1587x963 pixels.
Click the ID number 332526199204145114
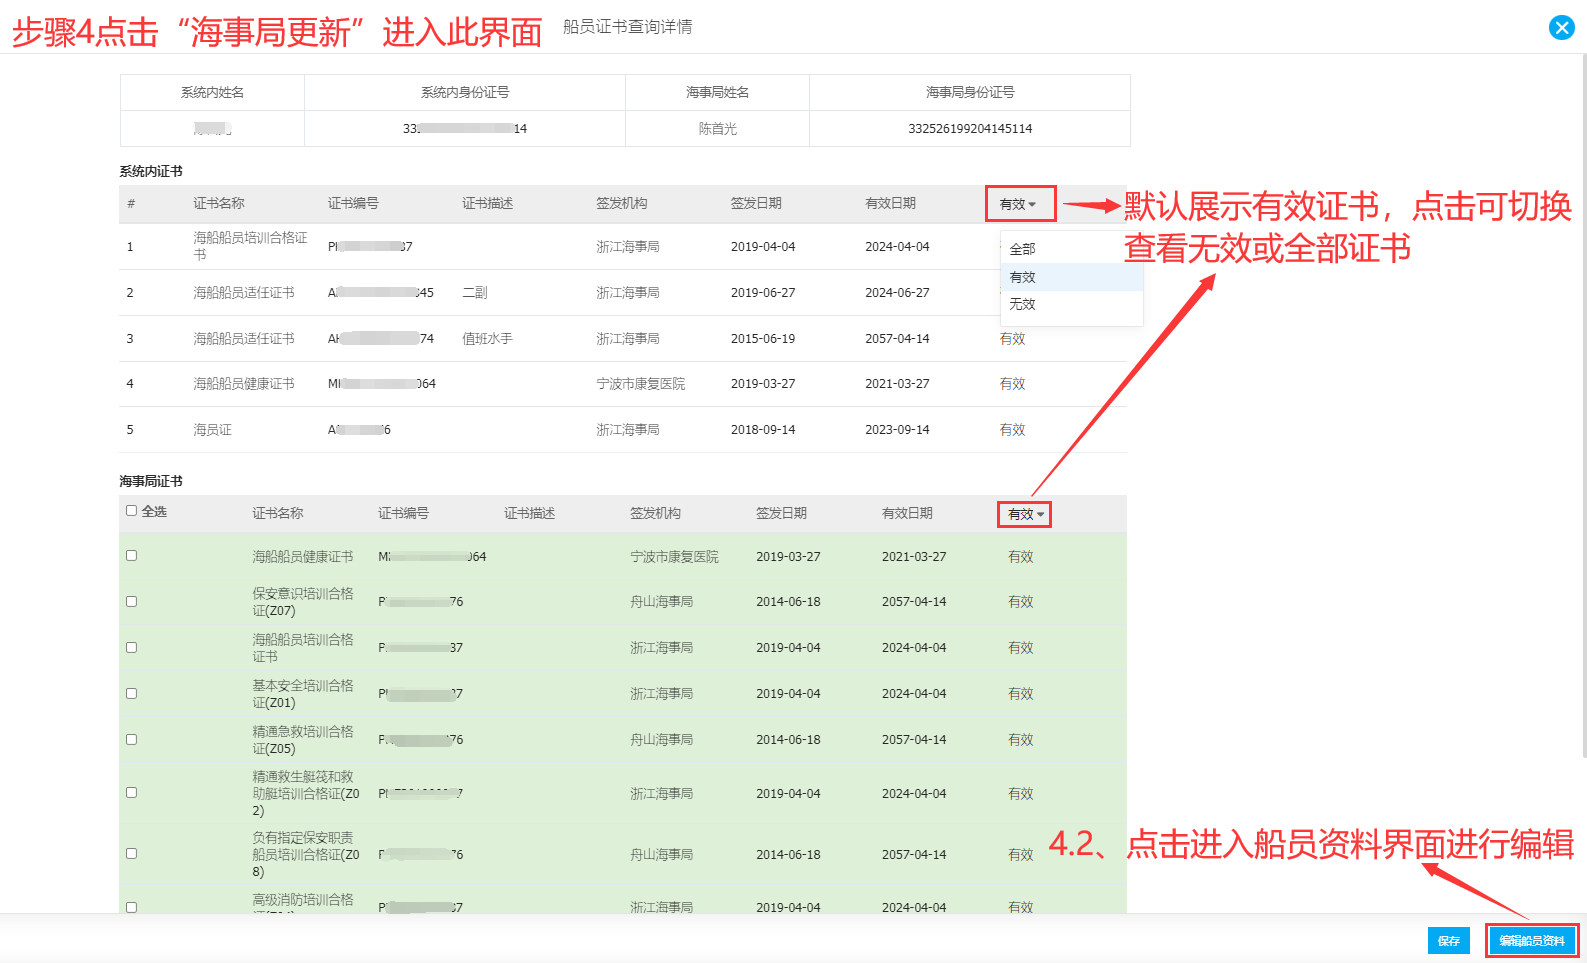[970, 129]
